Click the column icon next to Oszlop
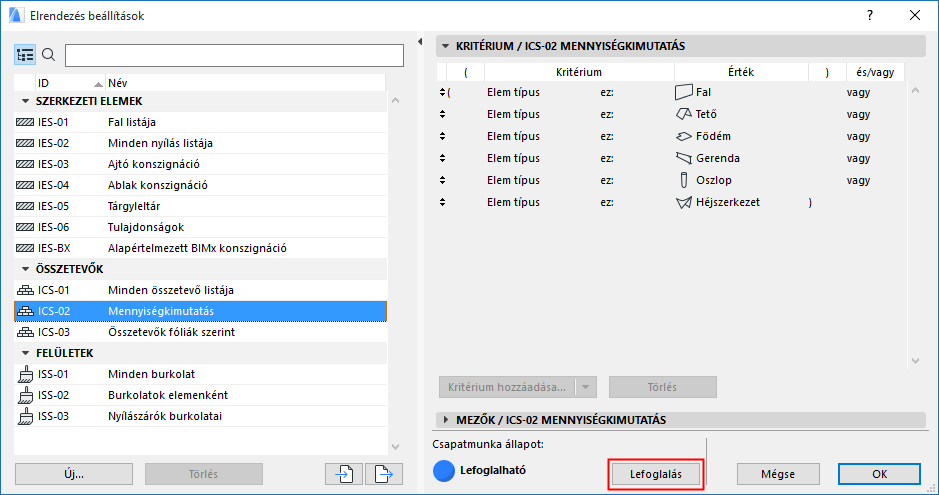Image resolution: width=939 pixels, height=495 pixels. point(683,180)
